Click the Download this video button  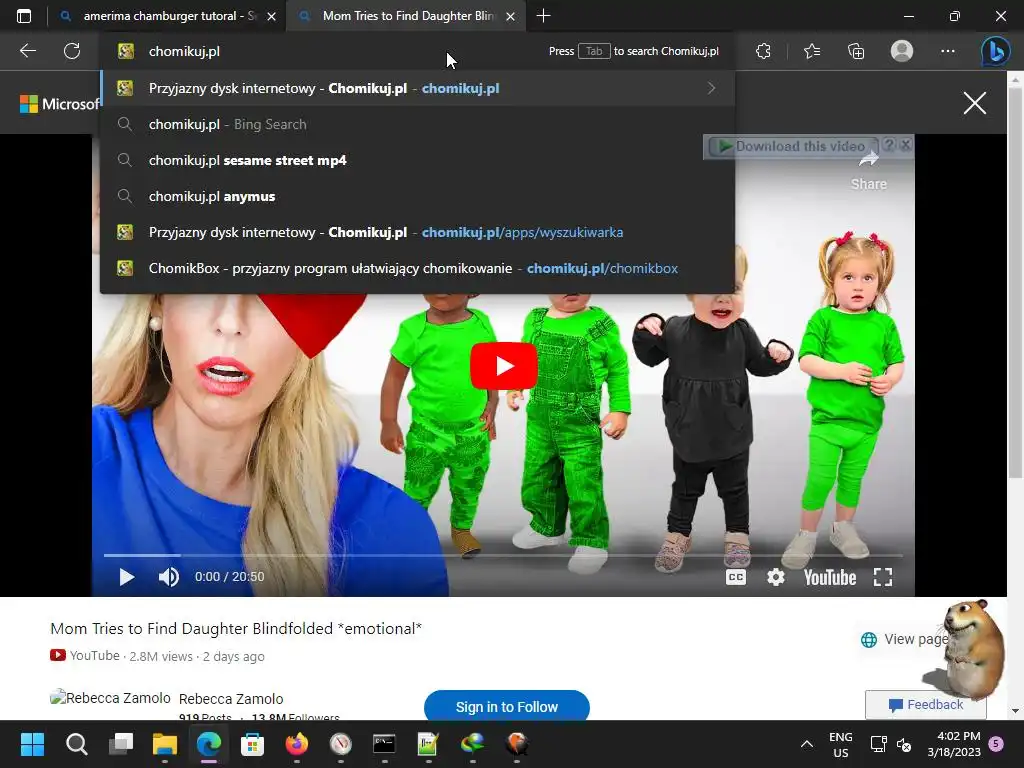click(x=793, y=146)
